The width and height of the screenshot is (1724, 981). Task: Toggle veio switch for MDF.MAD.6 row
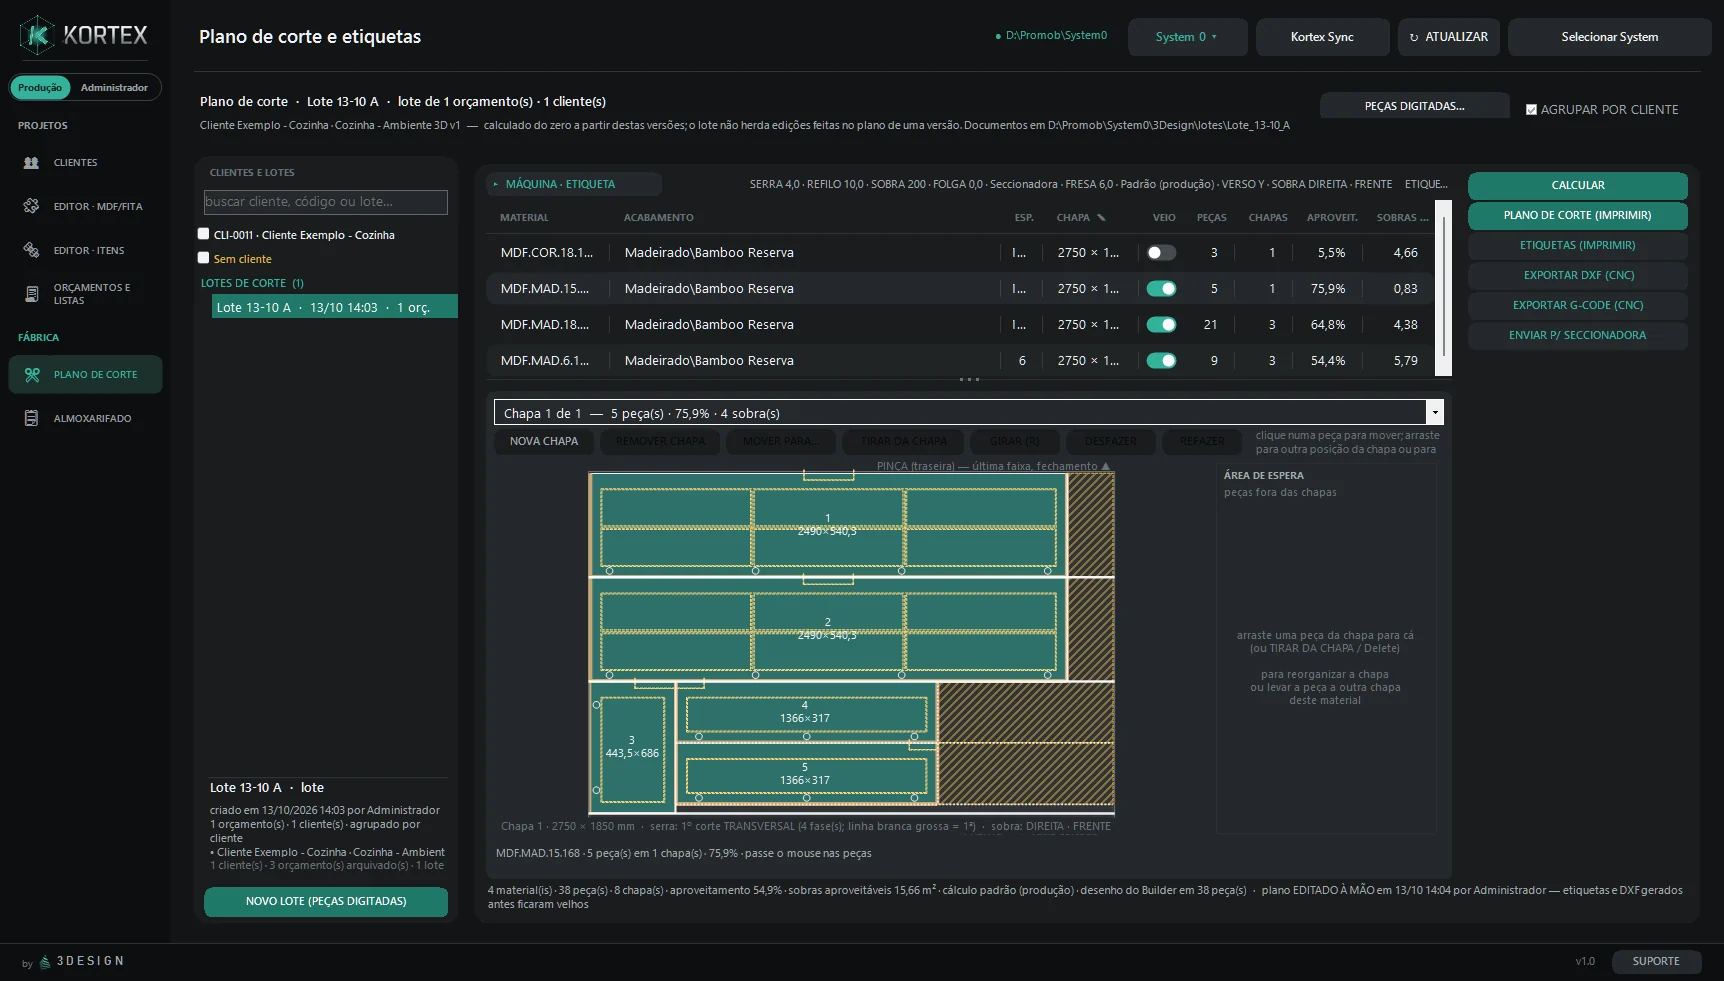pyautogui.click(x=1161, y=361)
